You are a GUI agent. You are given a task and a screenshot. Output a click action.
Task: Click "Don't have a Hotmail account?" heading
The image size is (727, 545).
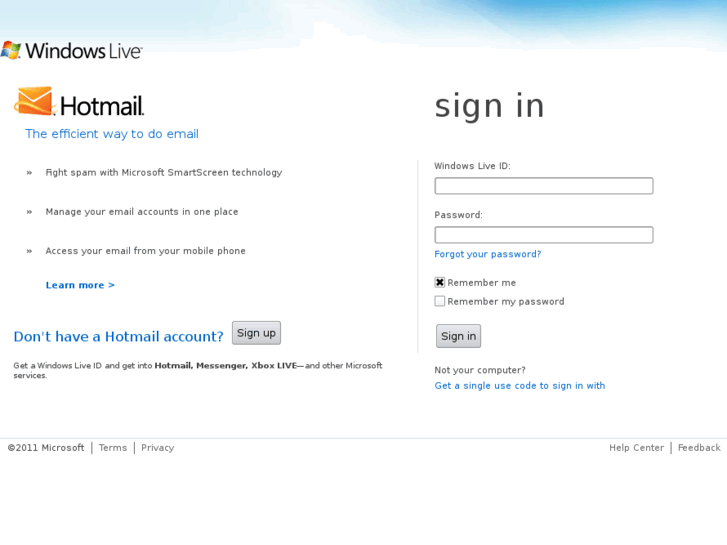pos(118,336)
